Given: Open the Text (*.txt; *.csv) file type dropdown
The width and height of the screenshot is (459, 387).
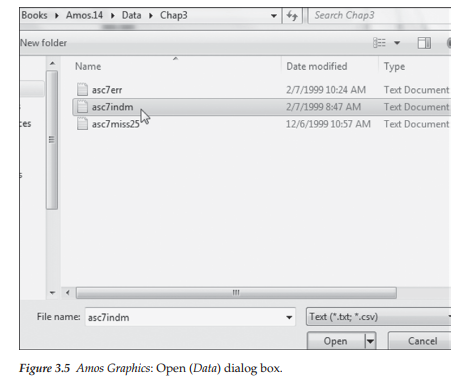Looking at the screenshot, I should coord(379,316).
